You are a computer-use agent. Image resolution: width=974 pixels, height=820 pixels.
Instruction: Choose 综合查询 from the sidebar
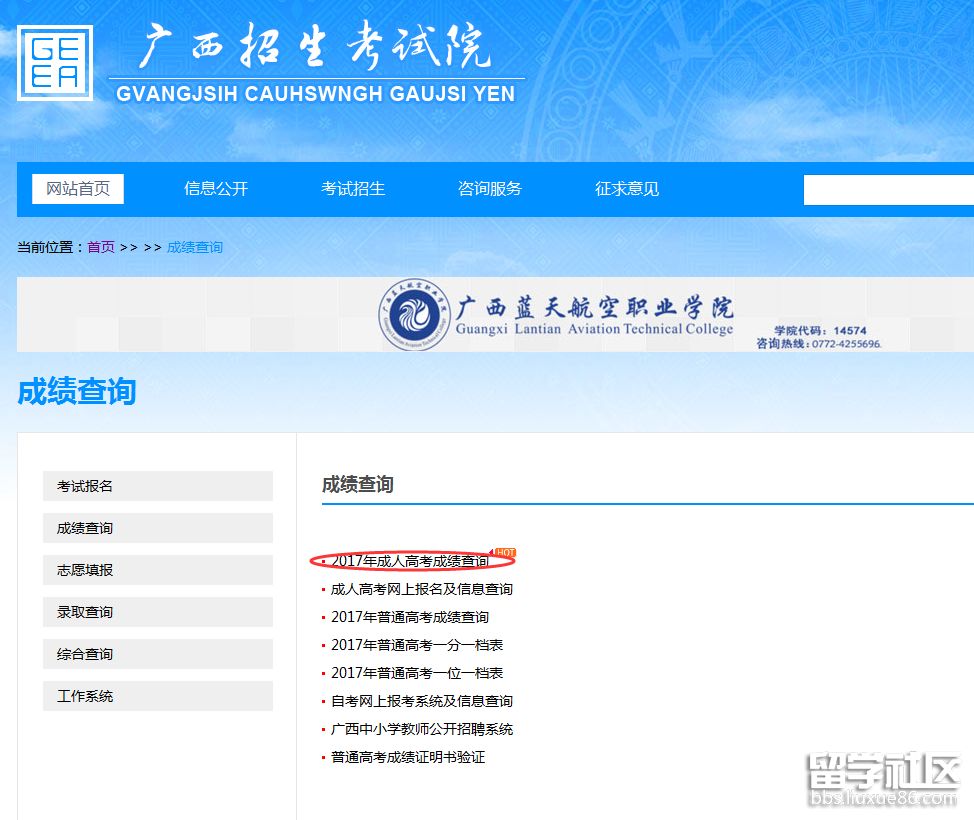point(157,654)
